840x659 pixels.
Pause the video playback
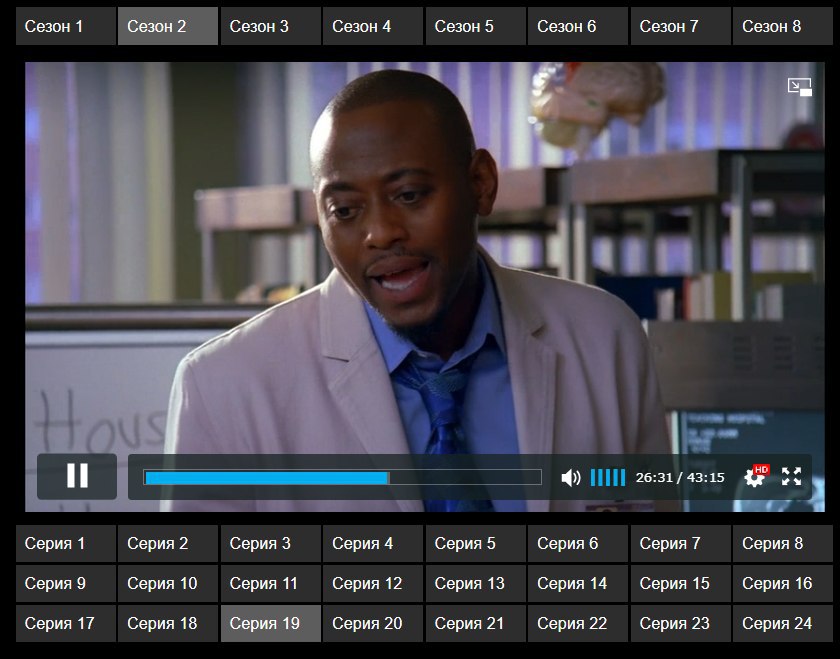(x=77, y=476)
